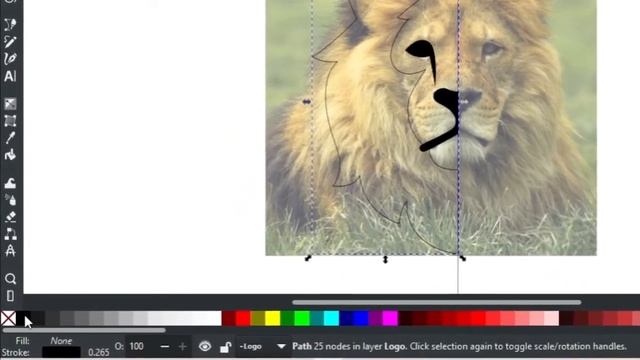640x360 pixels.
Task: Pick the maroon swatch in the palette
Action: [x=229, y=318]
